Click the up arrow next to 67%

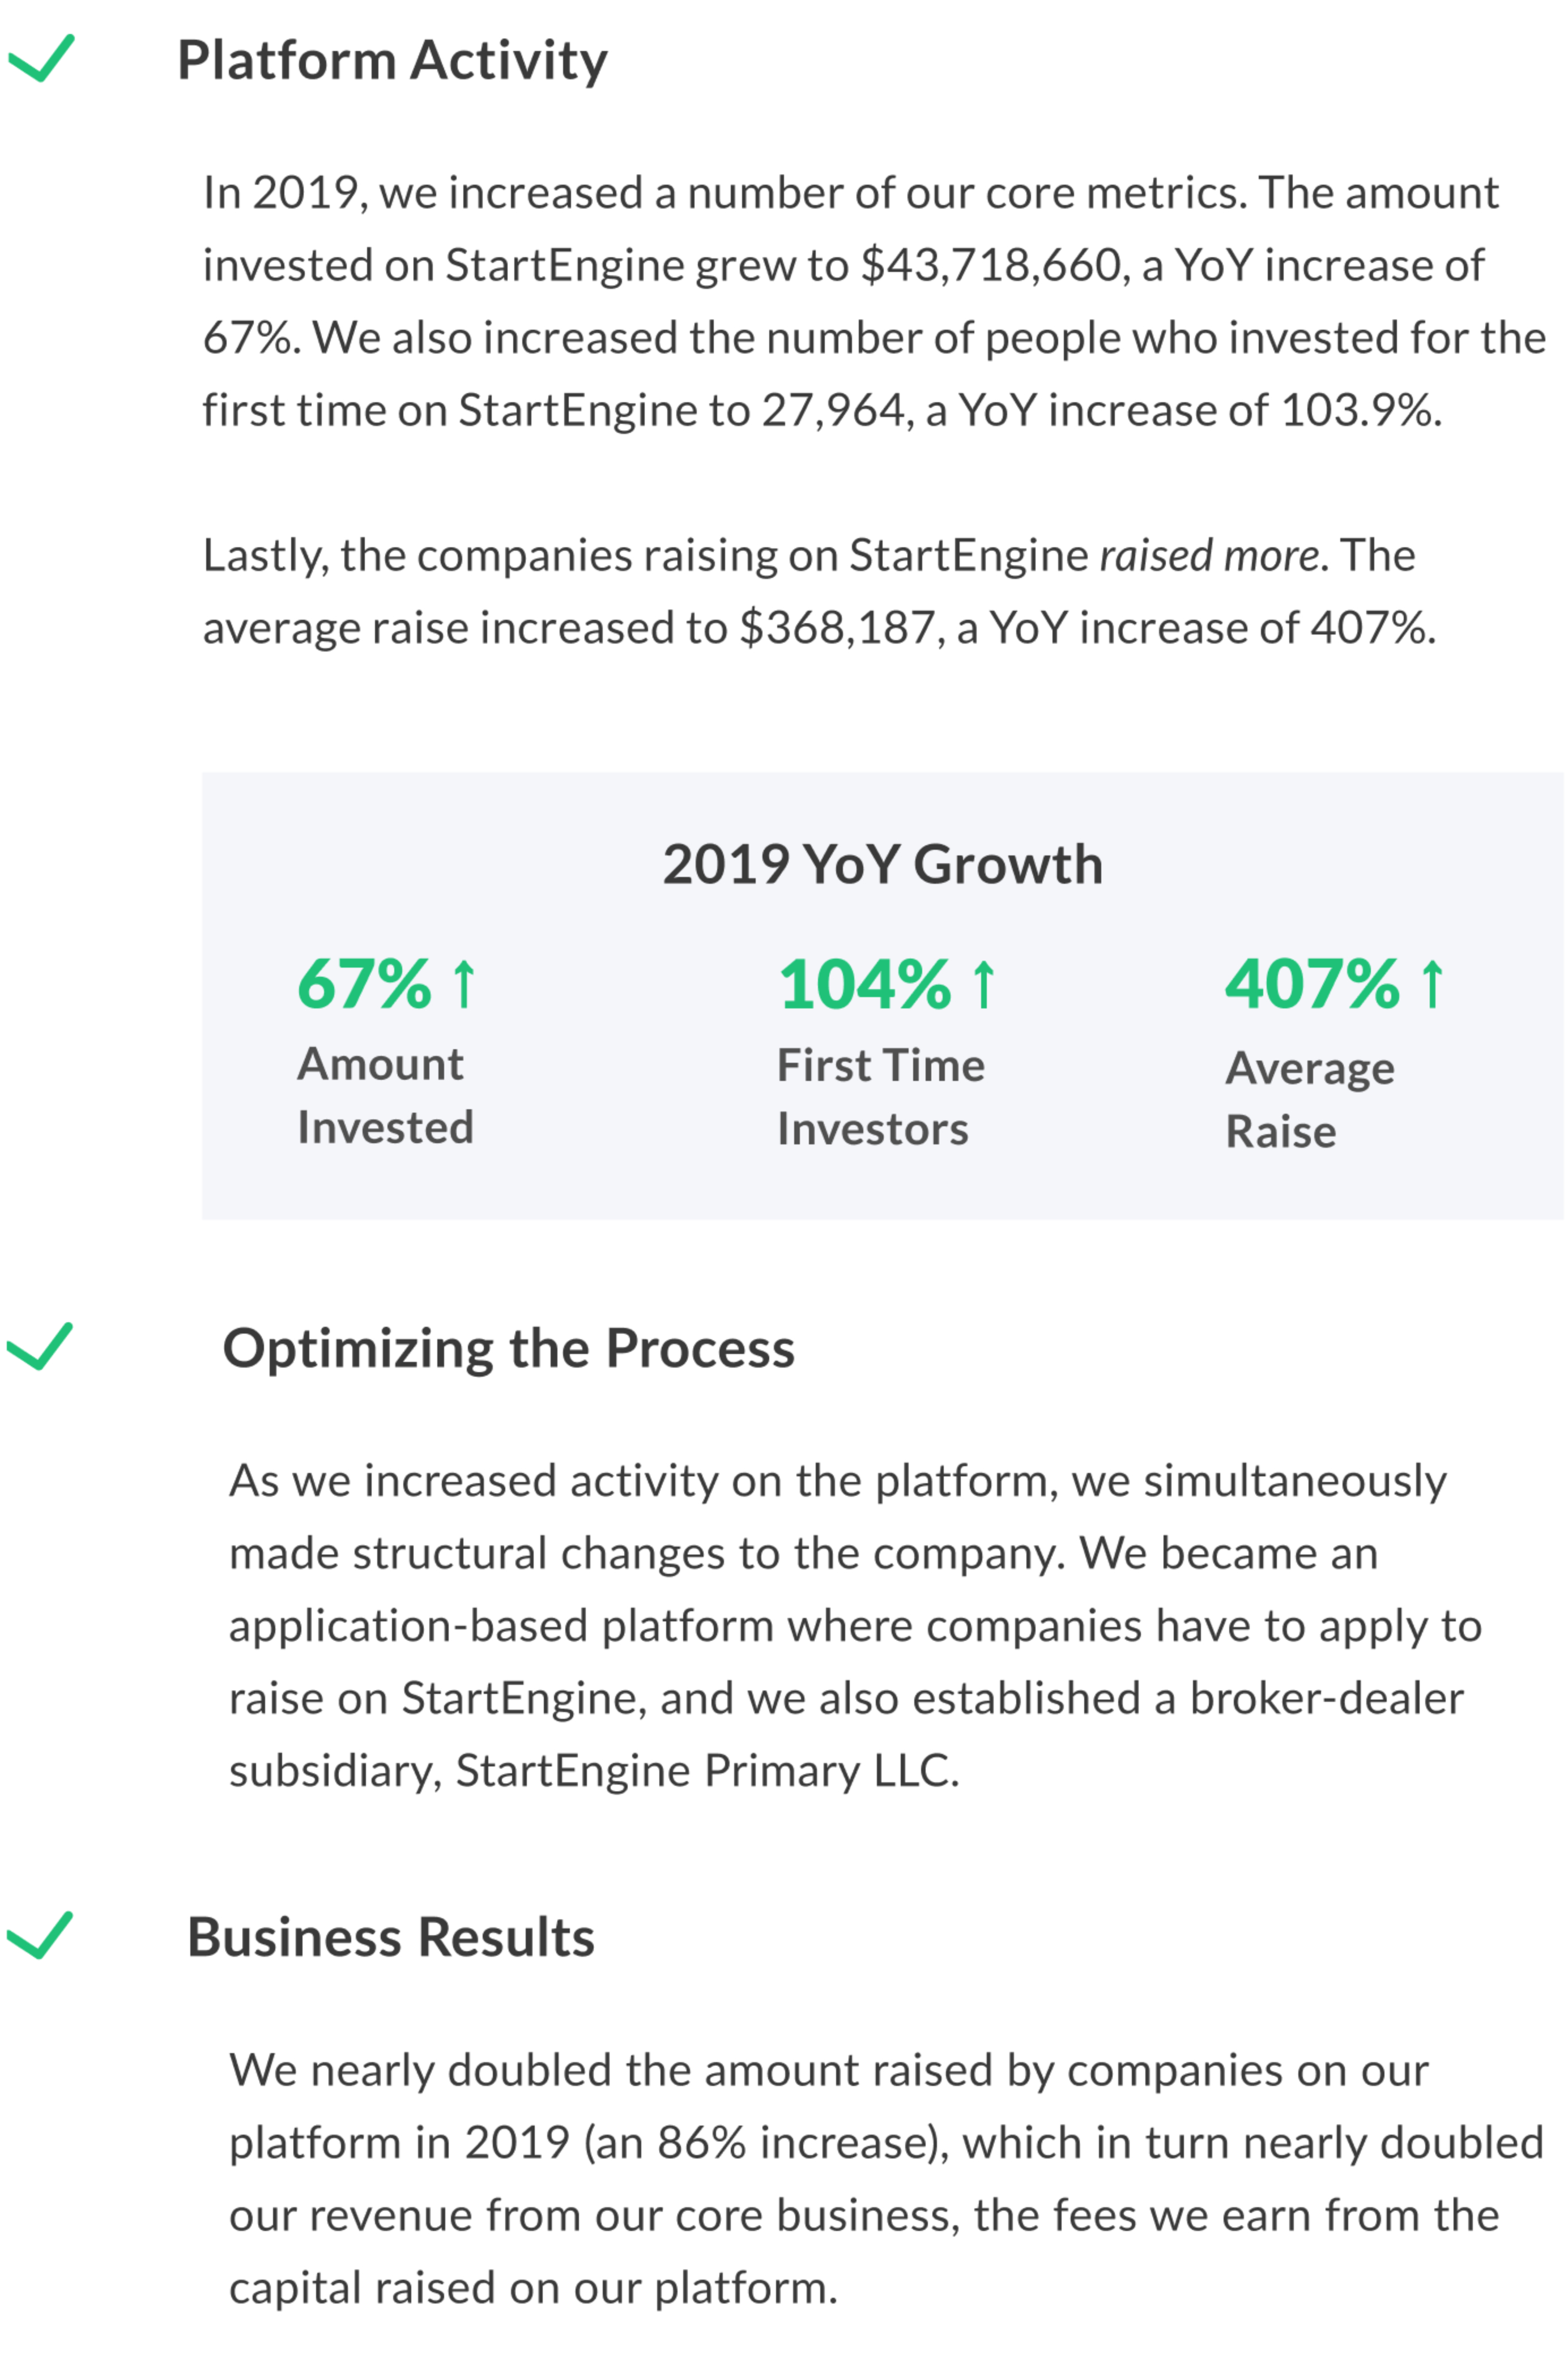(464, 985)
